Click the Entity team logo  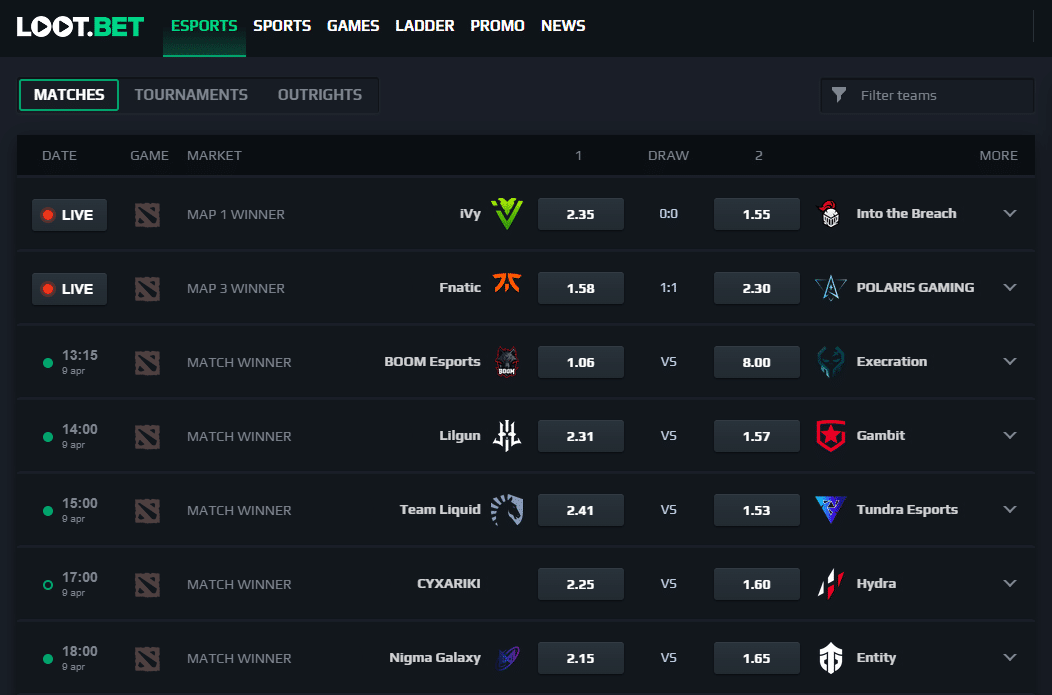point(831,657)
